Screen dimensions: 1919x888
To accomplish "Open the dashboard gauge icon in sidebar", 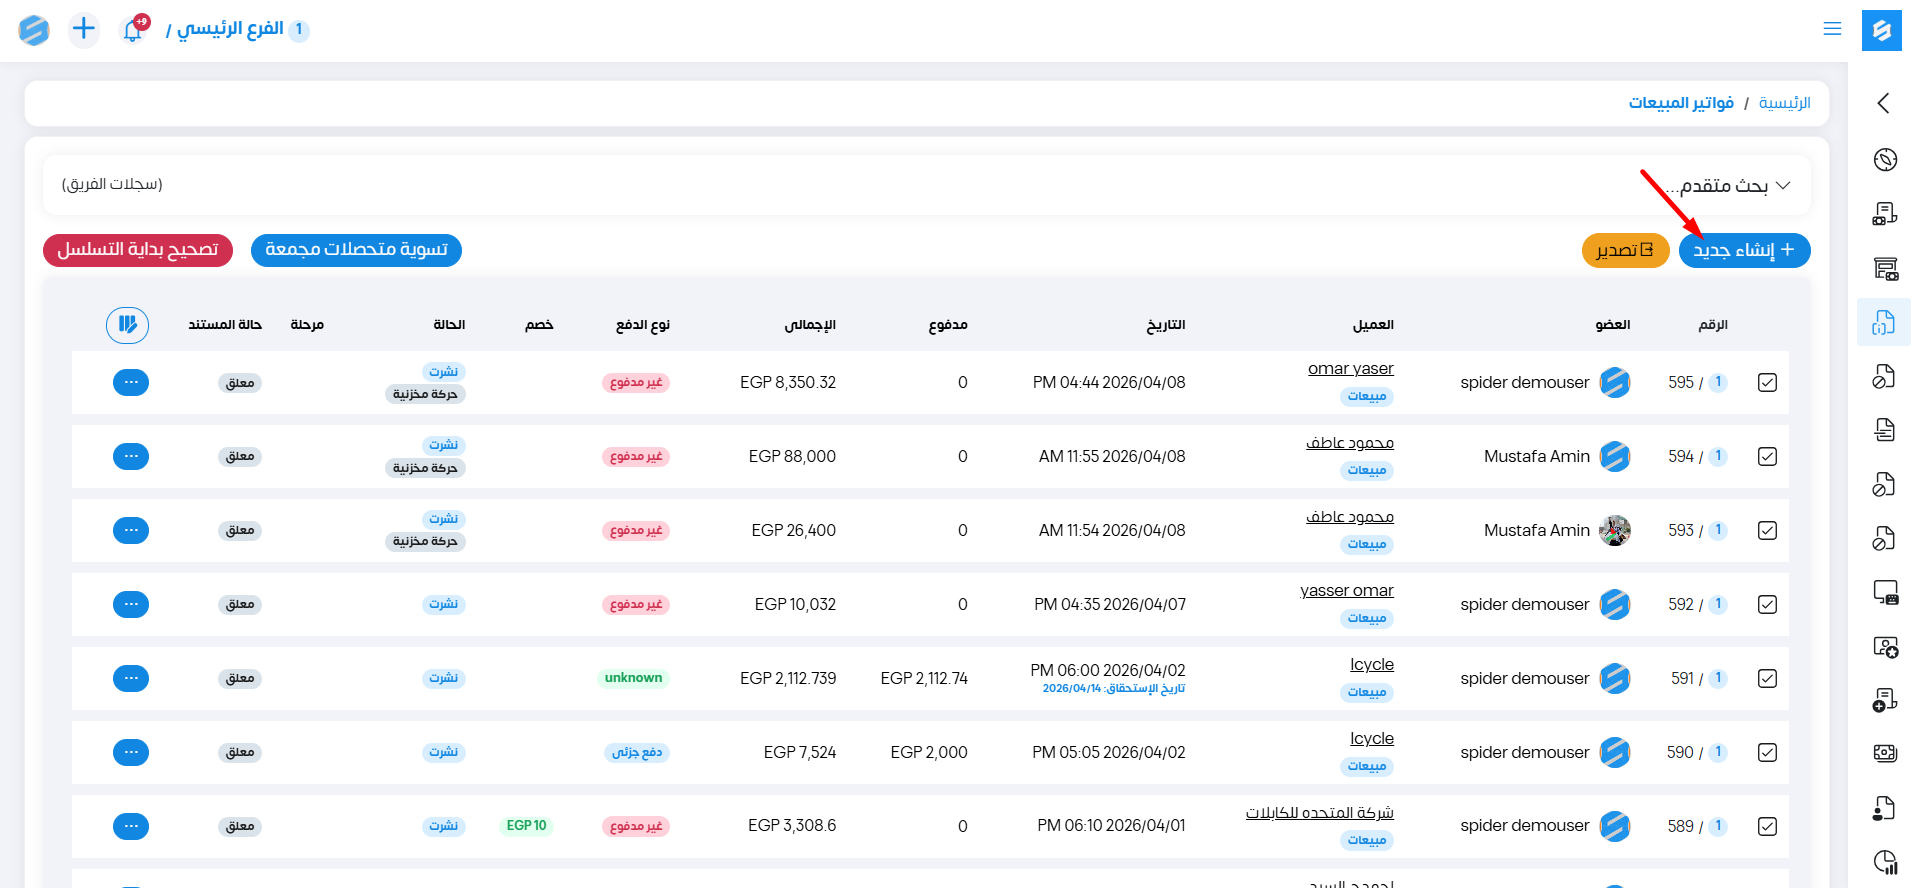I will pyautogui.click(x=1885, y=159).
